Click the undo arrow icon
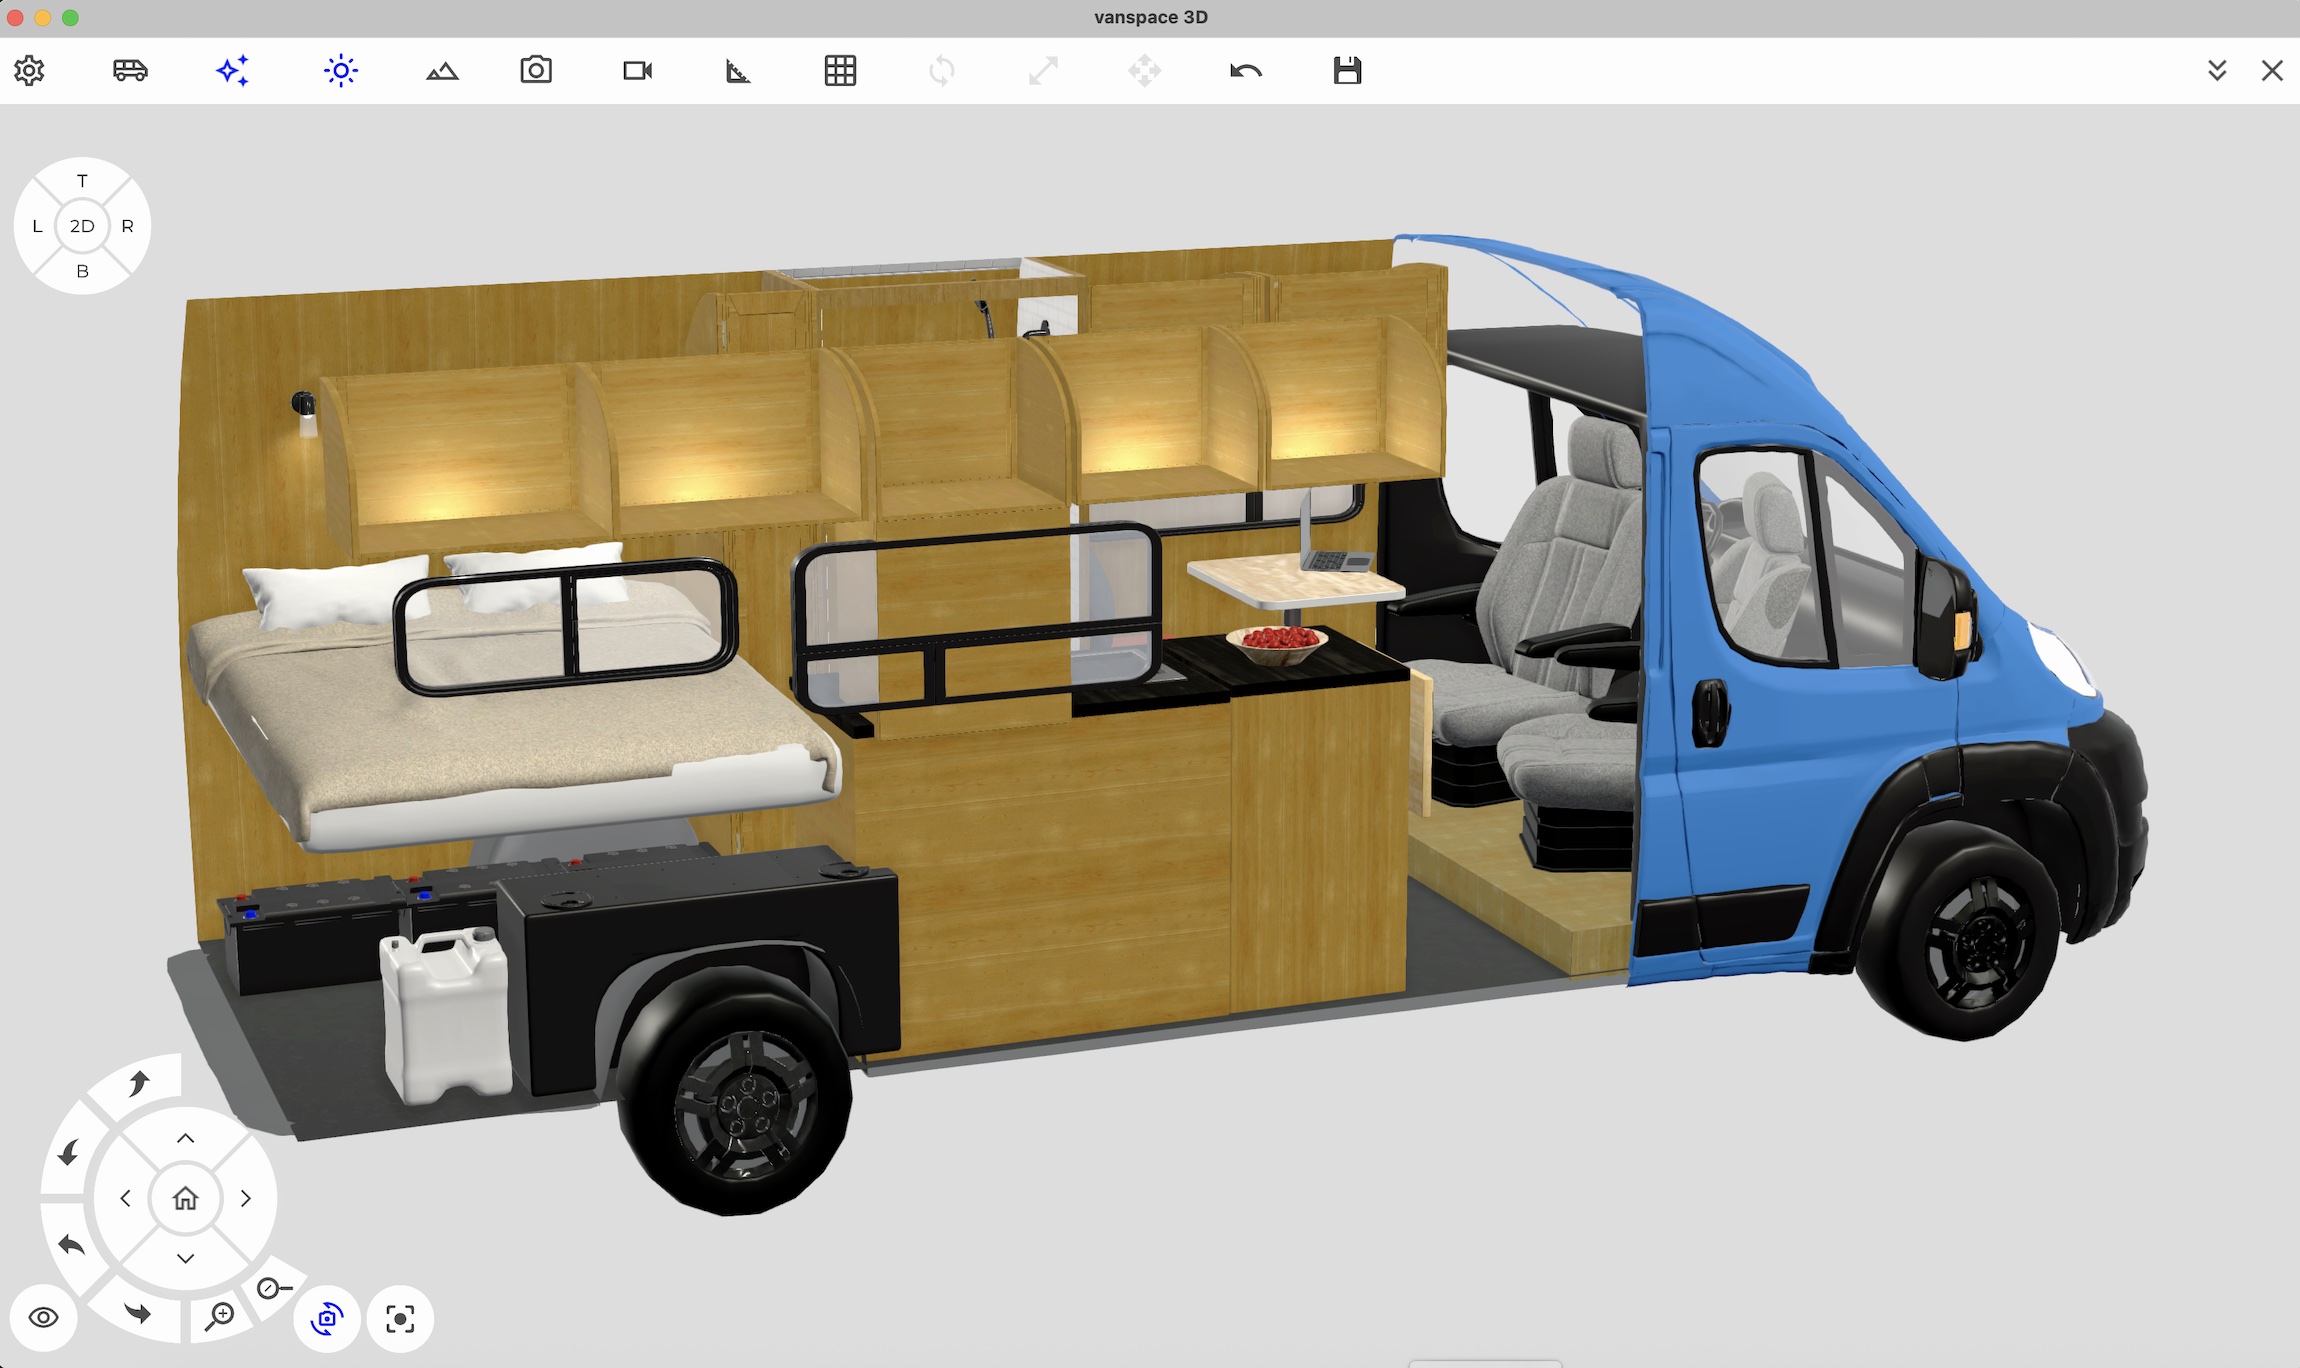This screenshot has height=1368, width=2300. coord(1246,71)
